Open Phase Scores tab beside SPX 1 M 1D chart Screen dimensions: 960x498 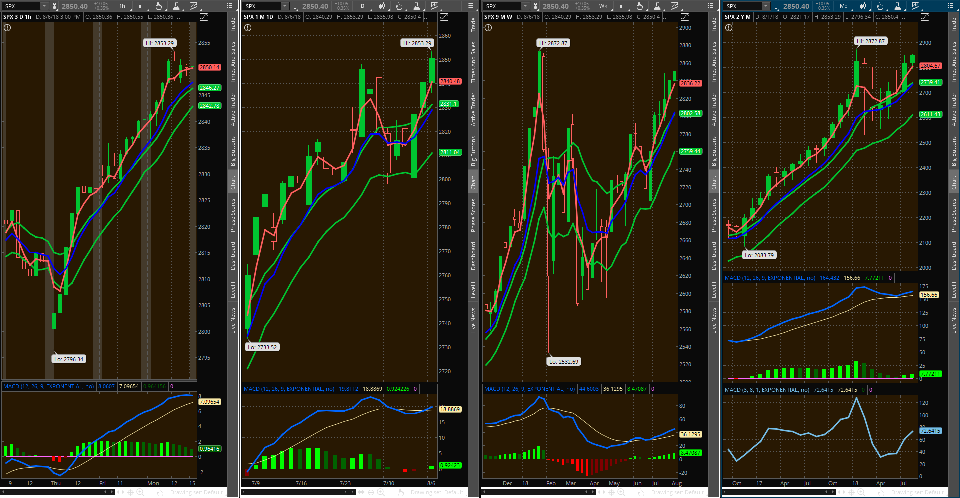(473, 214)
